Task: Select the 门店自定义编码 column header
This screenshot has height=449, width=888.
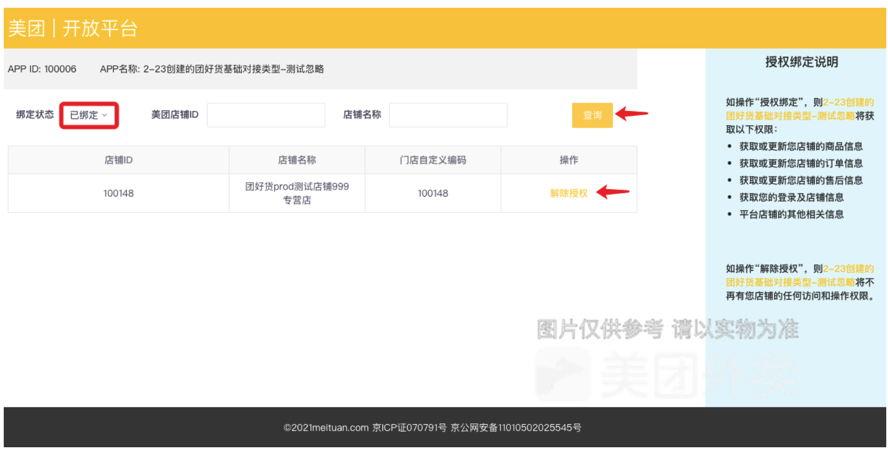Action: tap(433, 160)
